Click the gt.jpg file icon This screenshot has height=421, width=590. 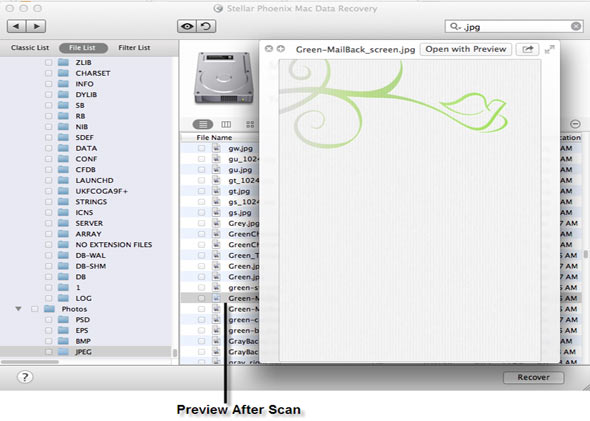tap(216, 191)
